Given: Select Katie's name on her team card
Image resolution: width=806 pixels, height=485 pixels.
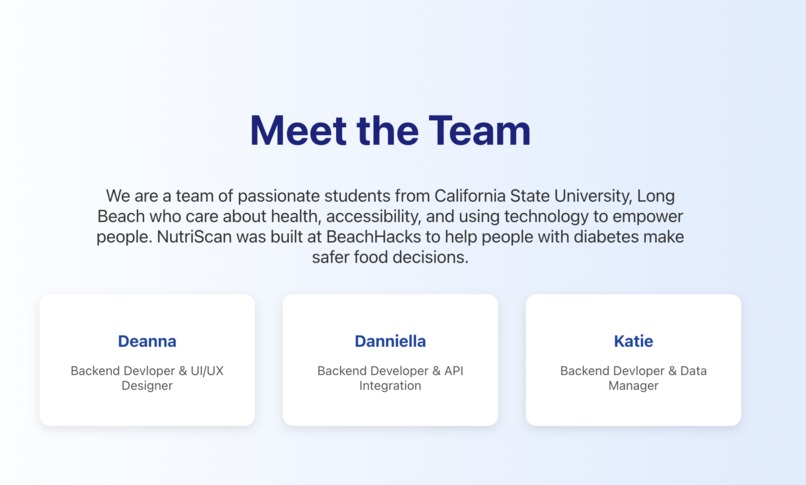Looking at the screenshot, I should 633,341.
